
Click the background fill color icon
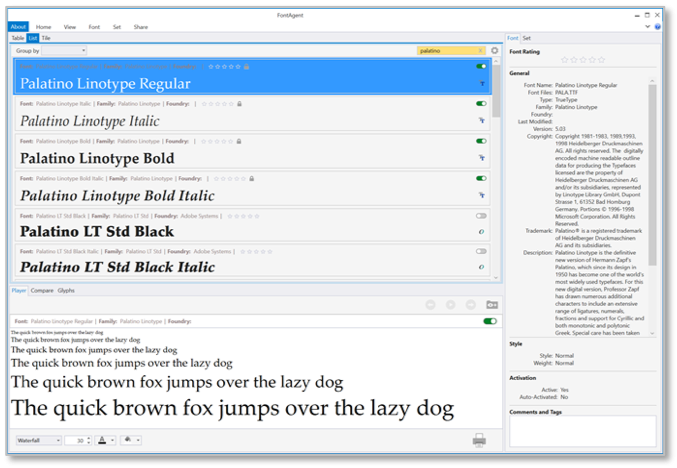tap(128, 440)
